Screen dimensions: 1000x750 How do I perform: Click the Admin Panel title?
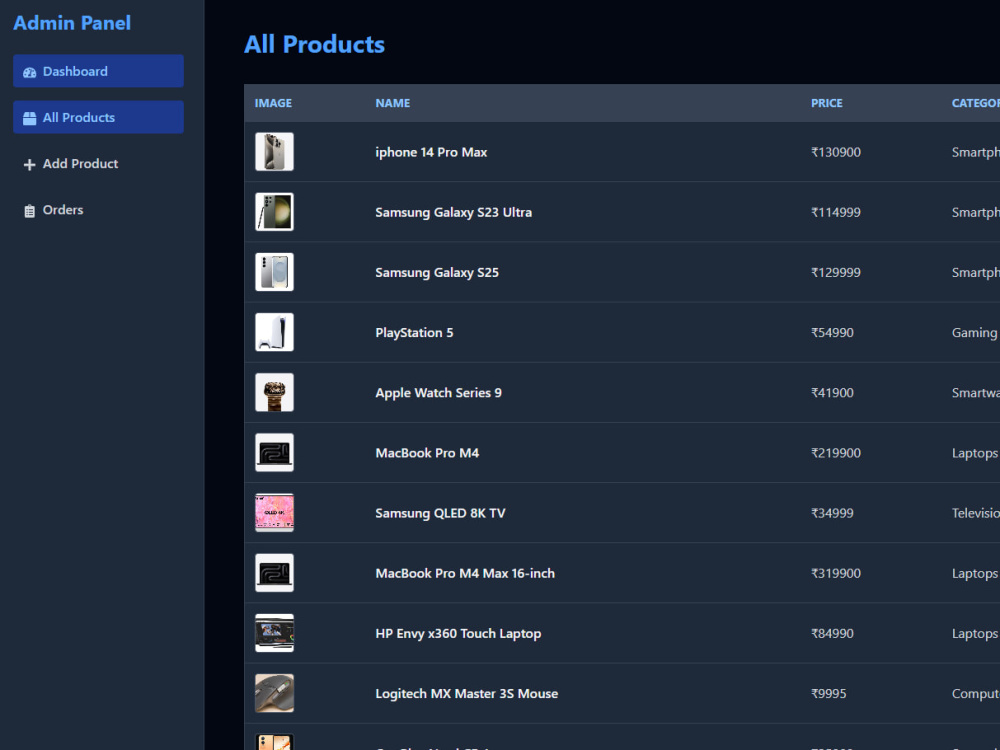72,23
